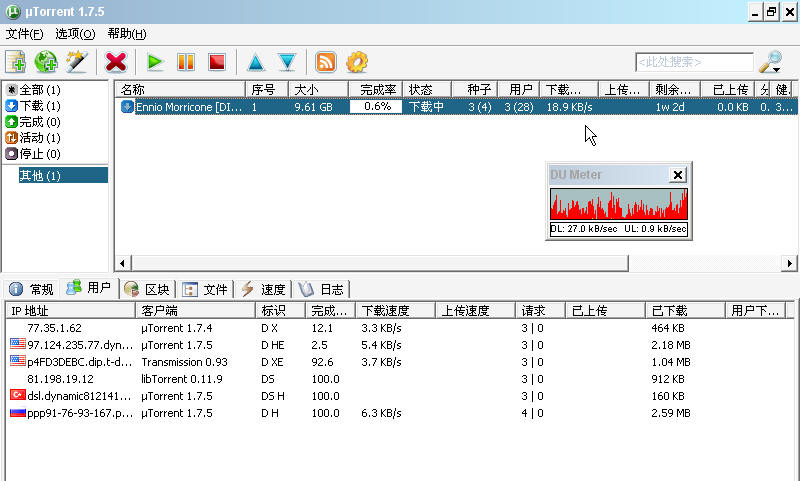
Task: Open the 文件(F) menu
Action: point(24,34)
